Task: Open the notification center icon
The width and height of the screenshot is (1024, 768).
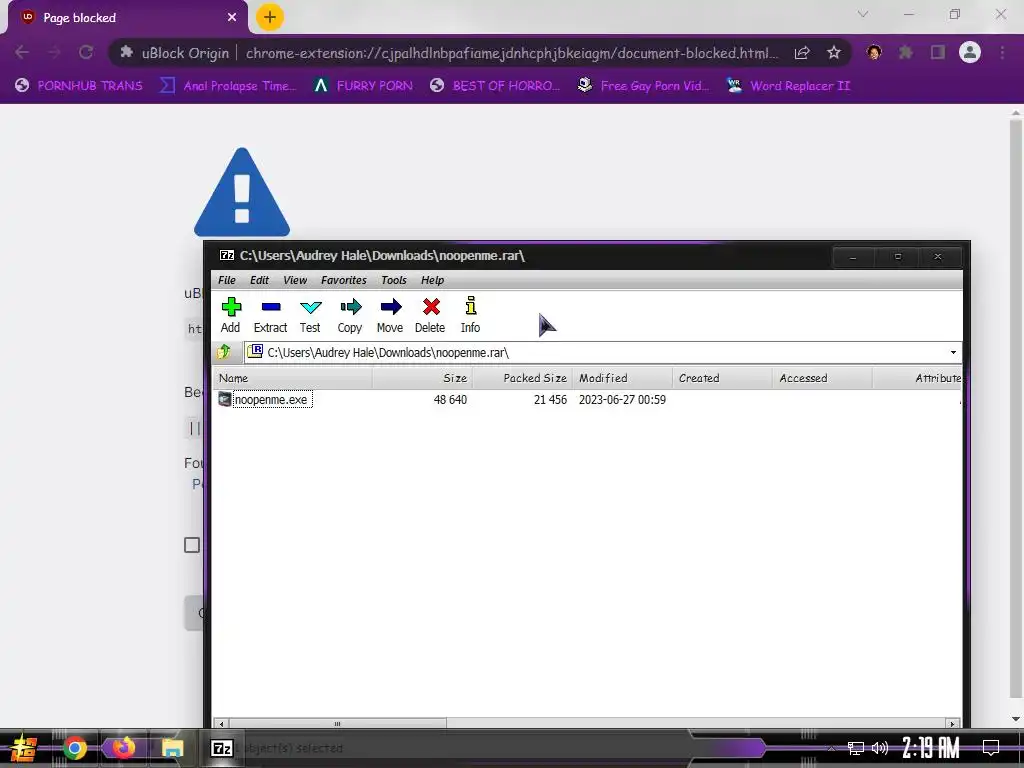Action: pos(991,747)
